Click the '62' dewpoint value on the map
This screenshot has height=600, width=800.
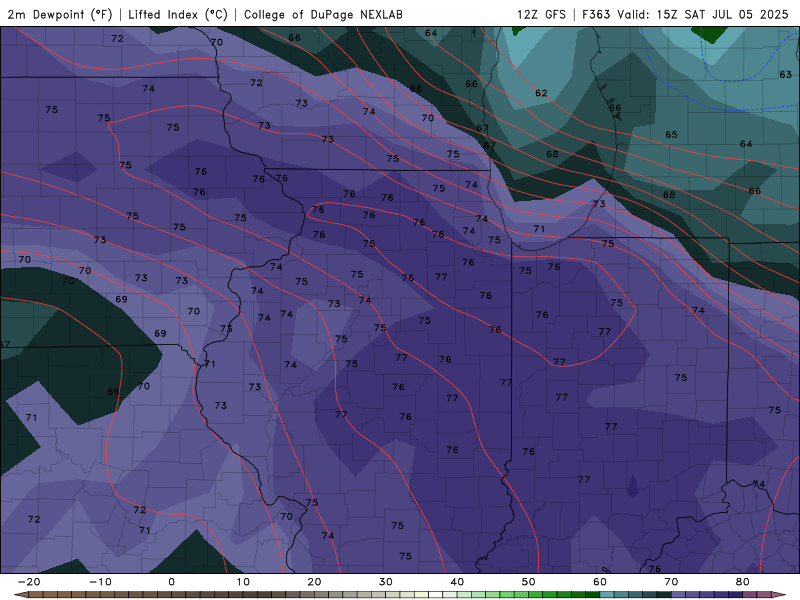541,93
